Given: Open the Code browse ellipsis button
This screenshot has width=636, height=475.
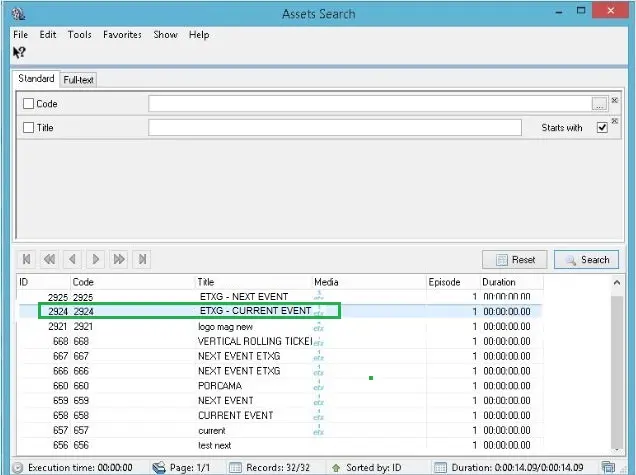Looking at the screenshot, I should (598, 103).
